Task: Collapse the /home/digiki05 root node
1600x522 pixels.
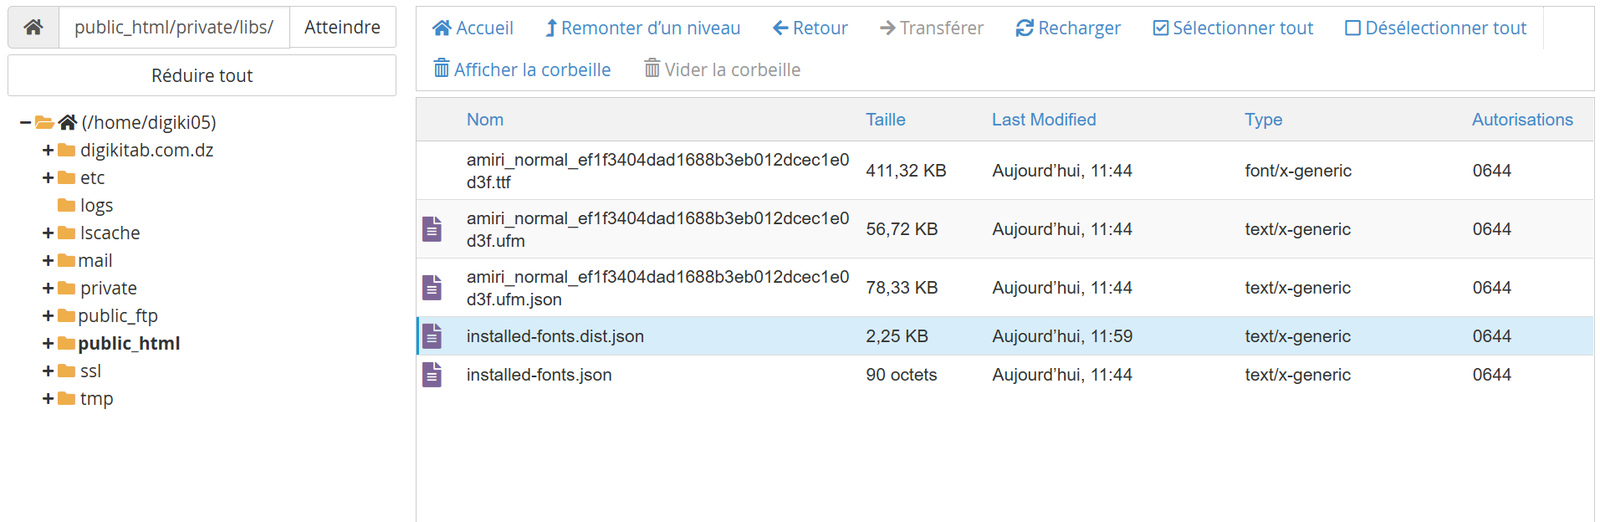Action: click(x=25, y=122)
